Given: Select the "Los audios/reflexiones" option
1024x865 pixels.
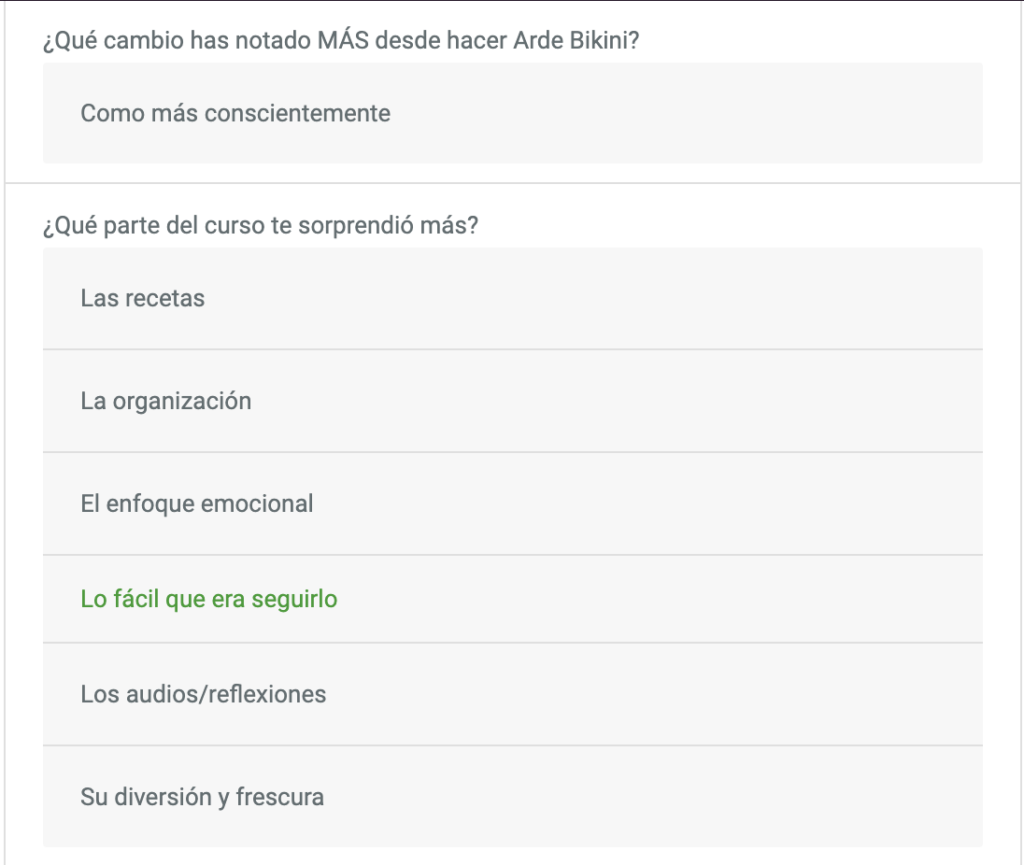Looking at the screenshot, I should pyautogui.click(x=513, y=695).
